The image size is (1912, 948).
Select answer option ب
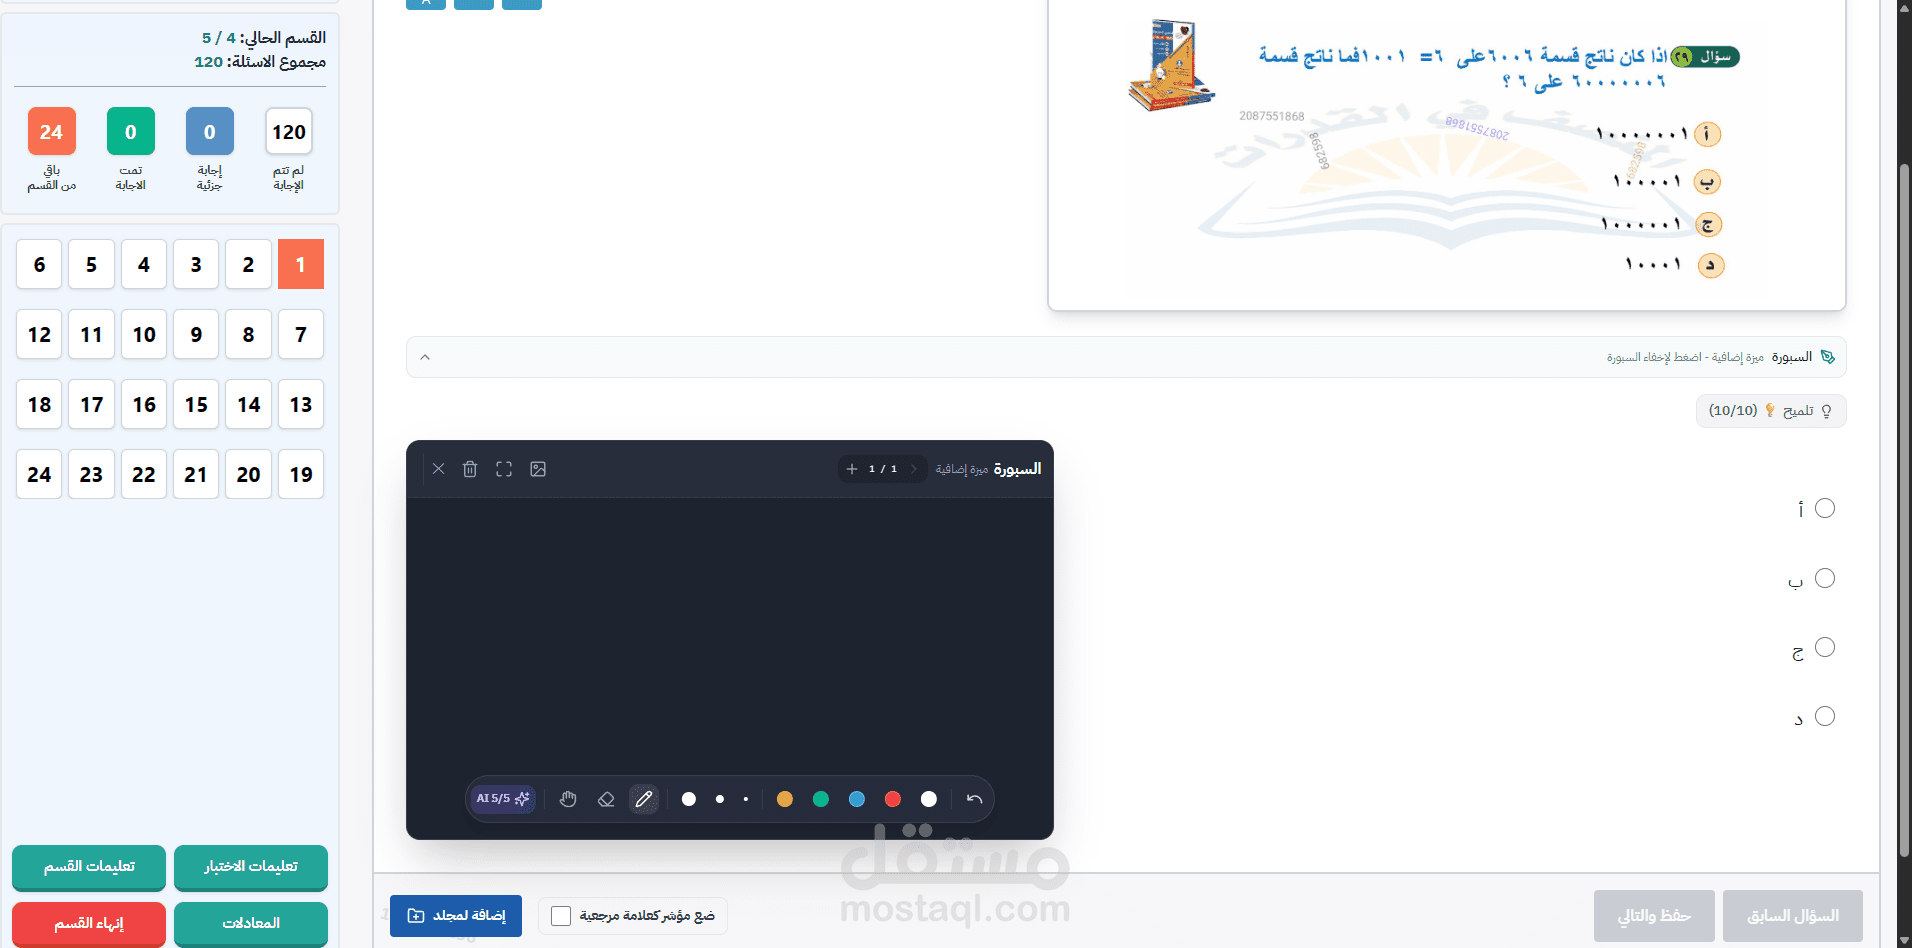1825,578
